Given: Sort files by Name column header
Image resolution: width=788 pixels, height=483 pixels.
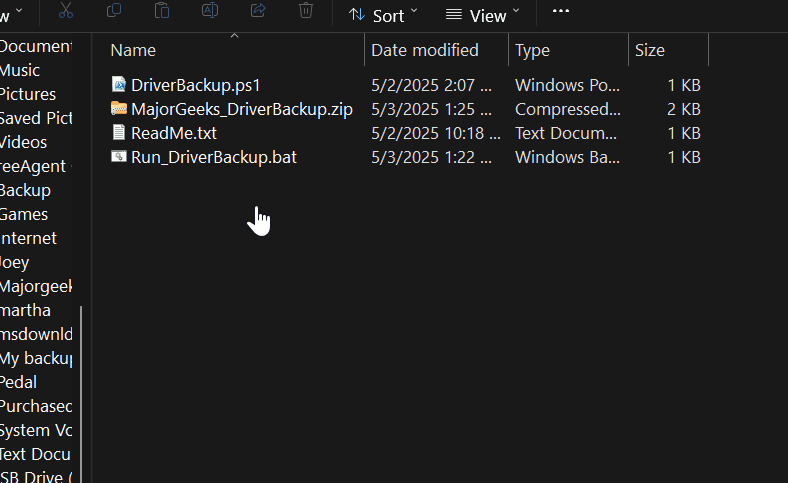Looking at the screenshot, I should pos(134,50).
